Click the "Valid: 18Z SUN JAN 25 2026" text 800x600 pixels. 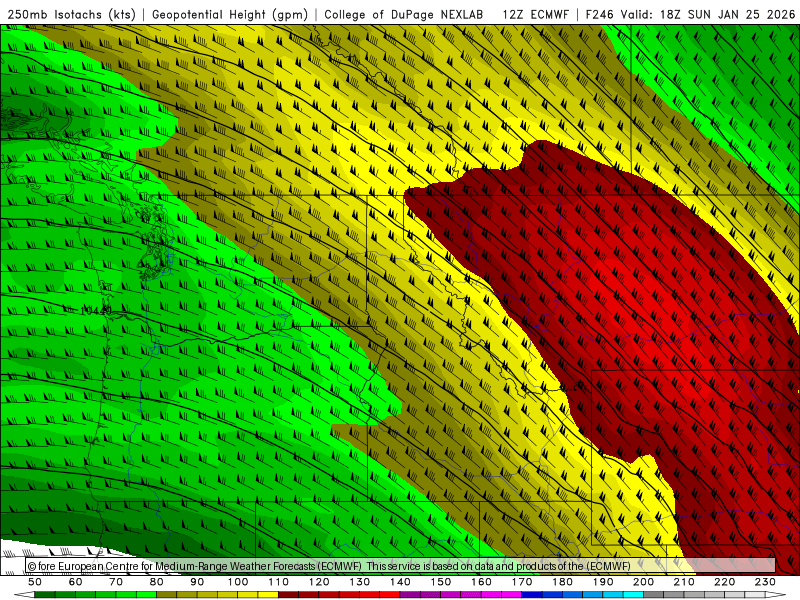point(708,15)
